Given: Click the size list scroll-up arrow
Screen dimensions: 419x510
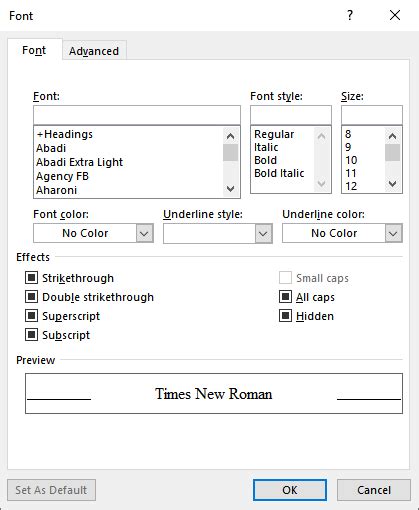Looking at the screenshot, I should pos(393,136).
